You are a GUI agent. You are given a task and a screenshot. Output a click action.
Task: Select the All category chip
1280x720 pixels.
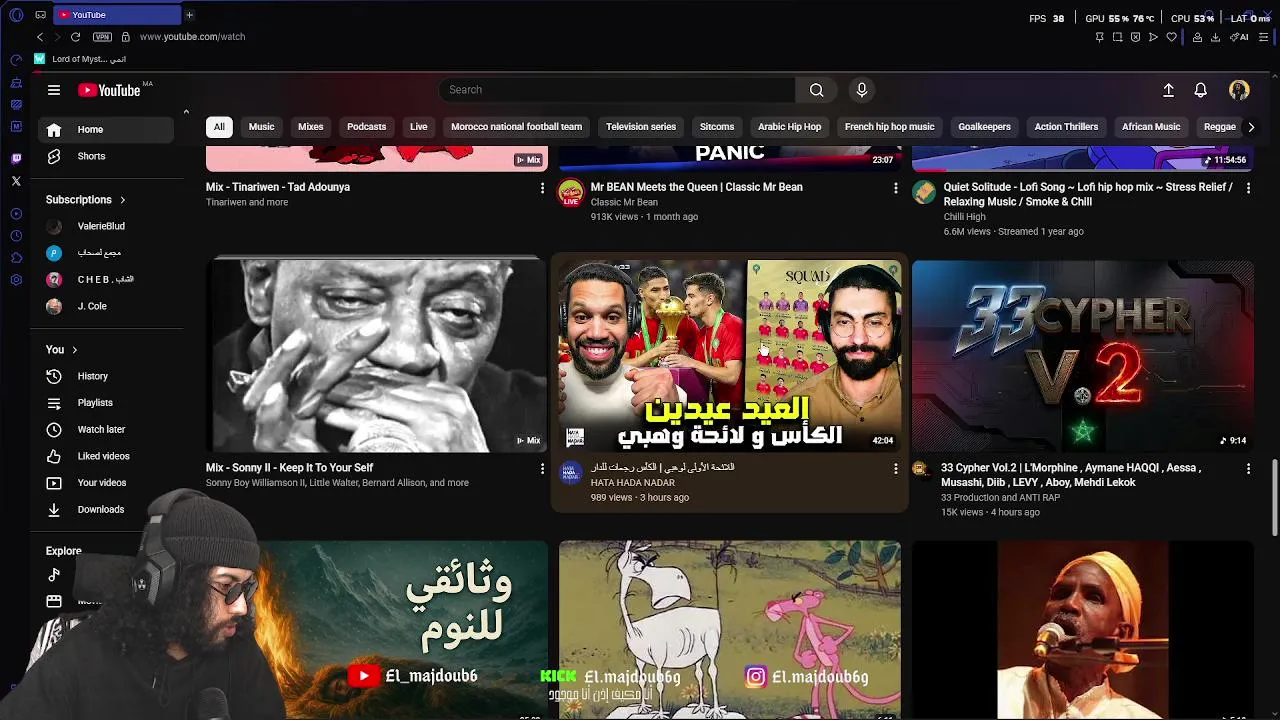(x=219, y=127)
